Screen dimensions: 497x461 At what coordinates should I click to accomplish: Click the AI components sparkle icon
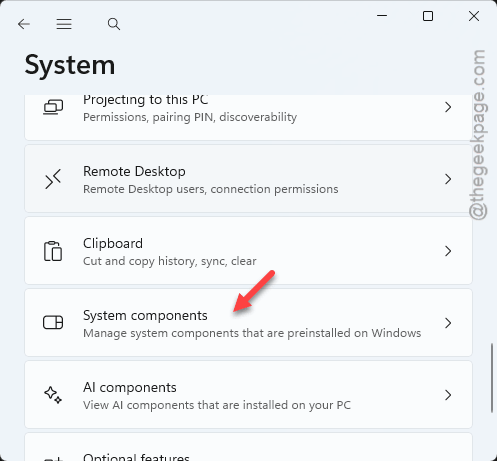coord(53,395)
